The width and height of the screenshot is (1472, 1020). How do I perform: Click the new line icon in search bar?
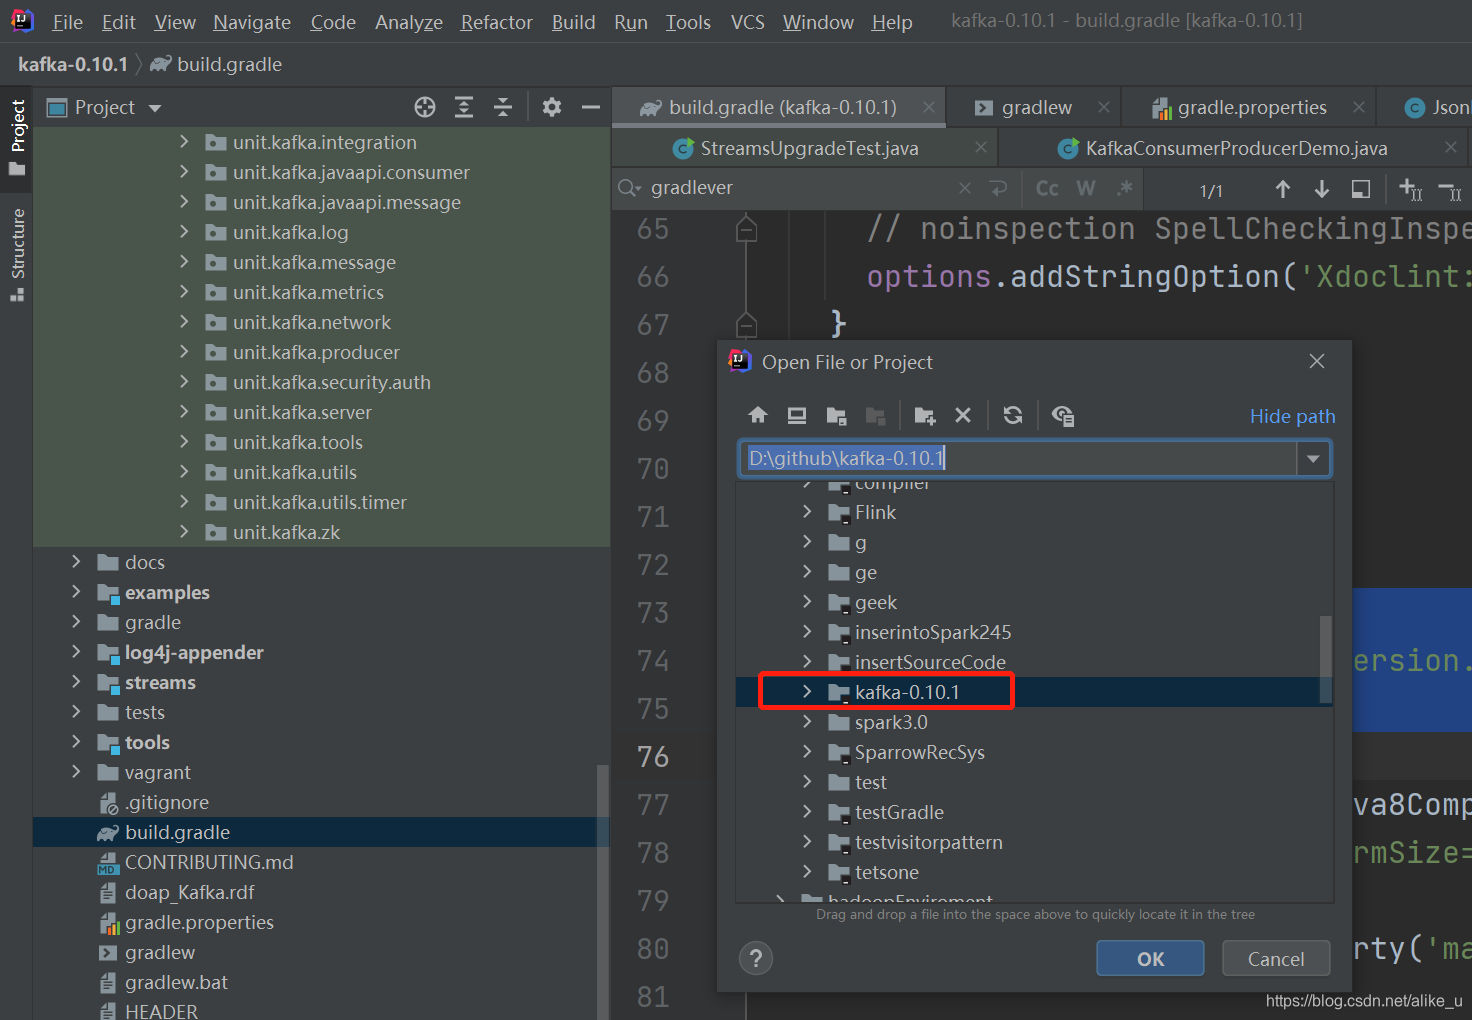coord(998,188)
